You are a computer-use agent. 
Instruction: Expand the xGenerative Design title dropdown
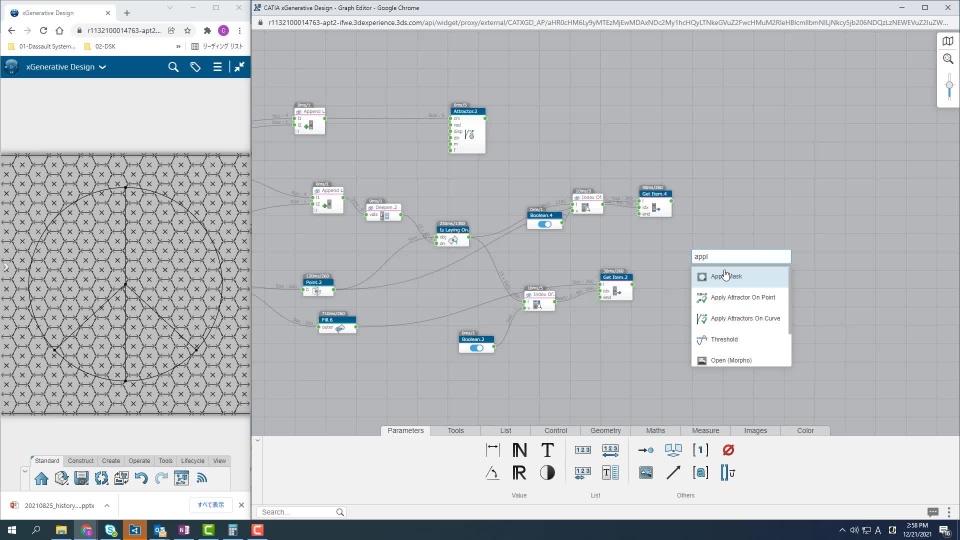(102, 67)
